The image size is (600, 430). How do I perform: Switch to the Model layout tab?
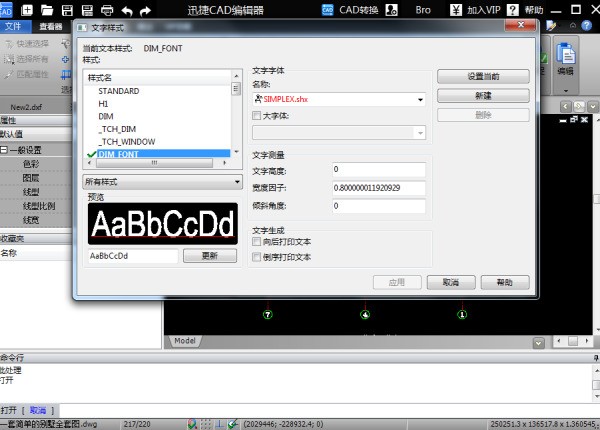point(185,340)
